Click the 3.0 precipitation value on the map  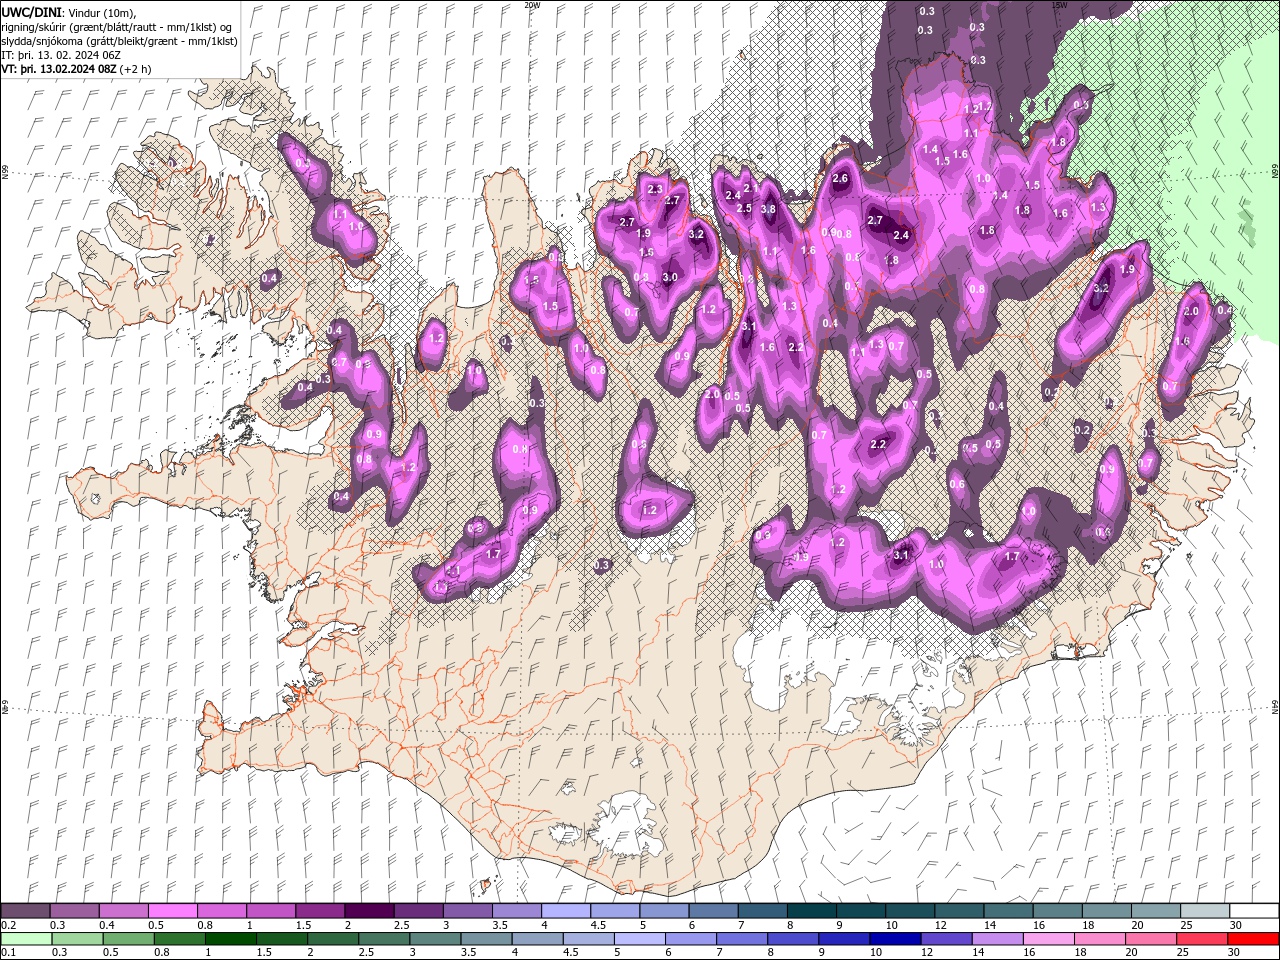[670, 277]
